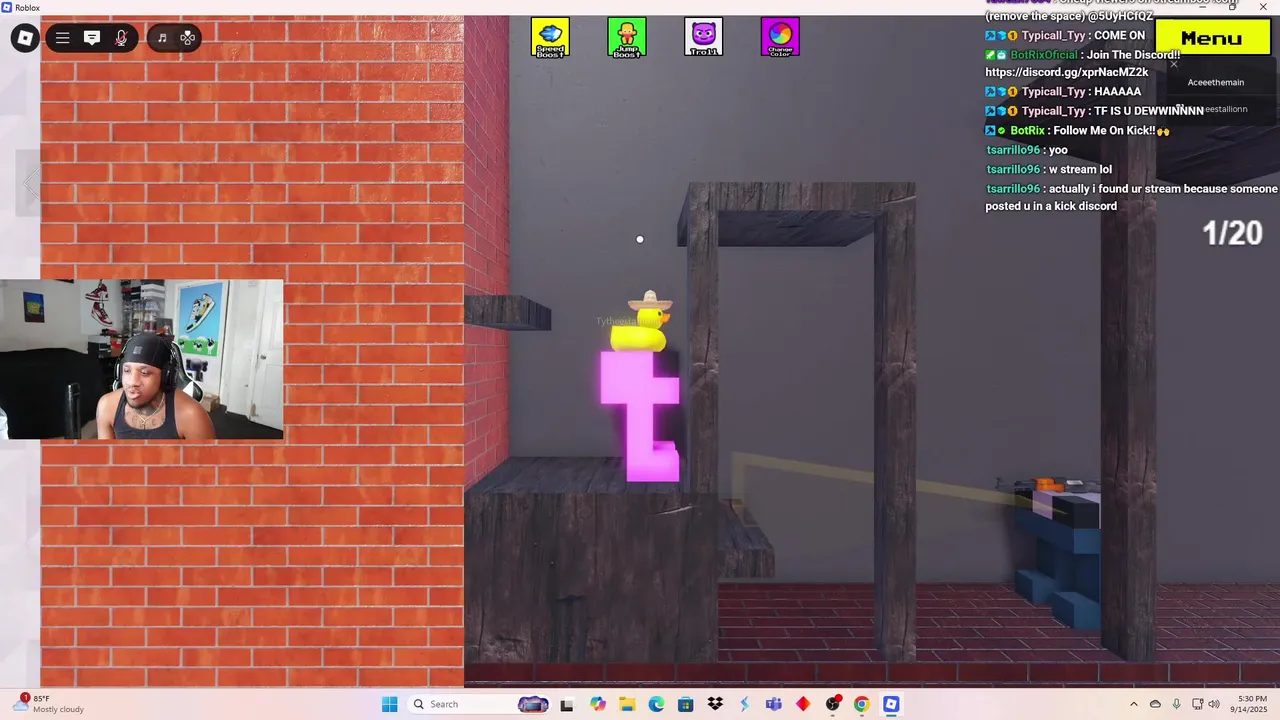Open the Roblox logo menu button

tap(25, 38)
